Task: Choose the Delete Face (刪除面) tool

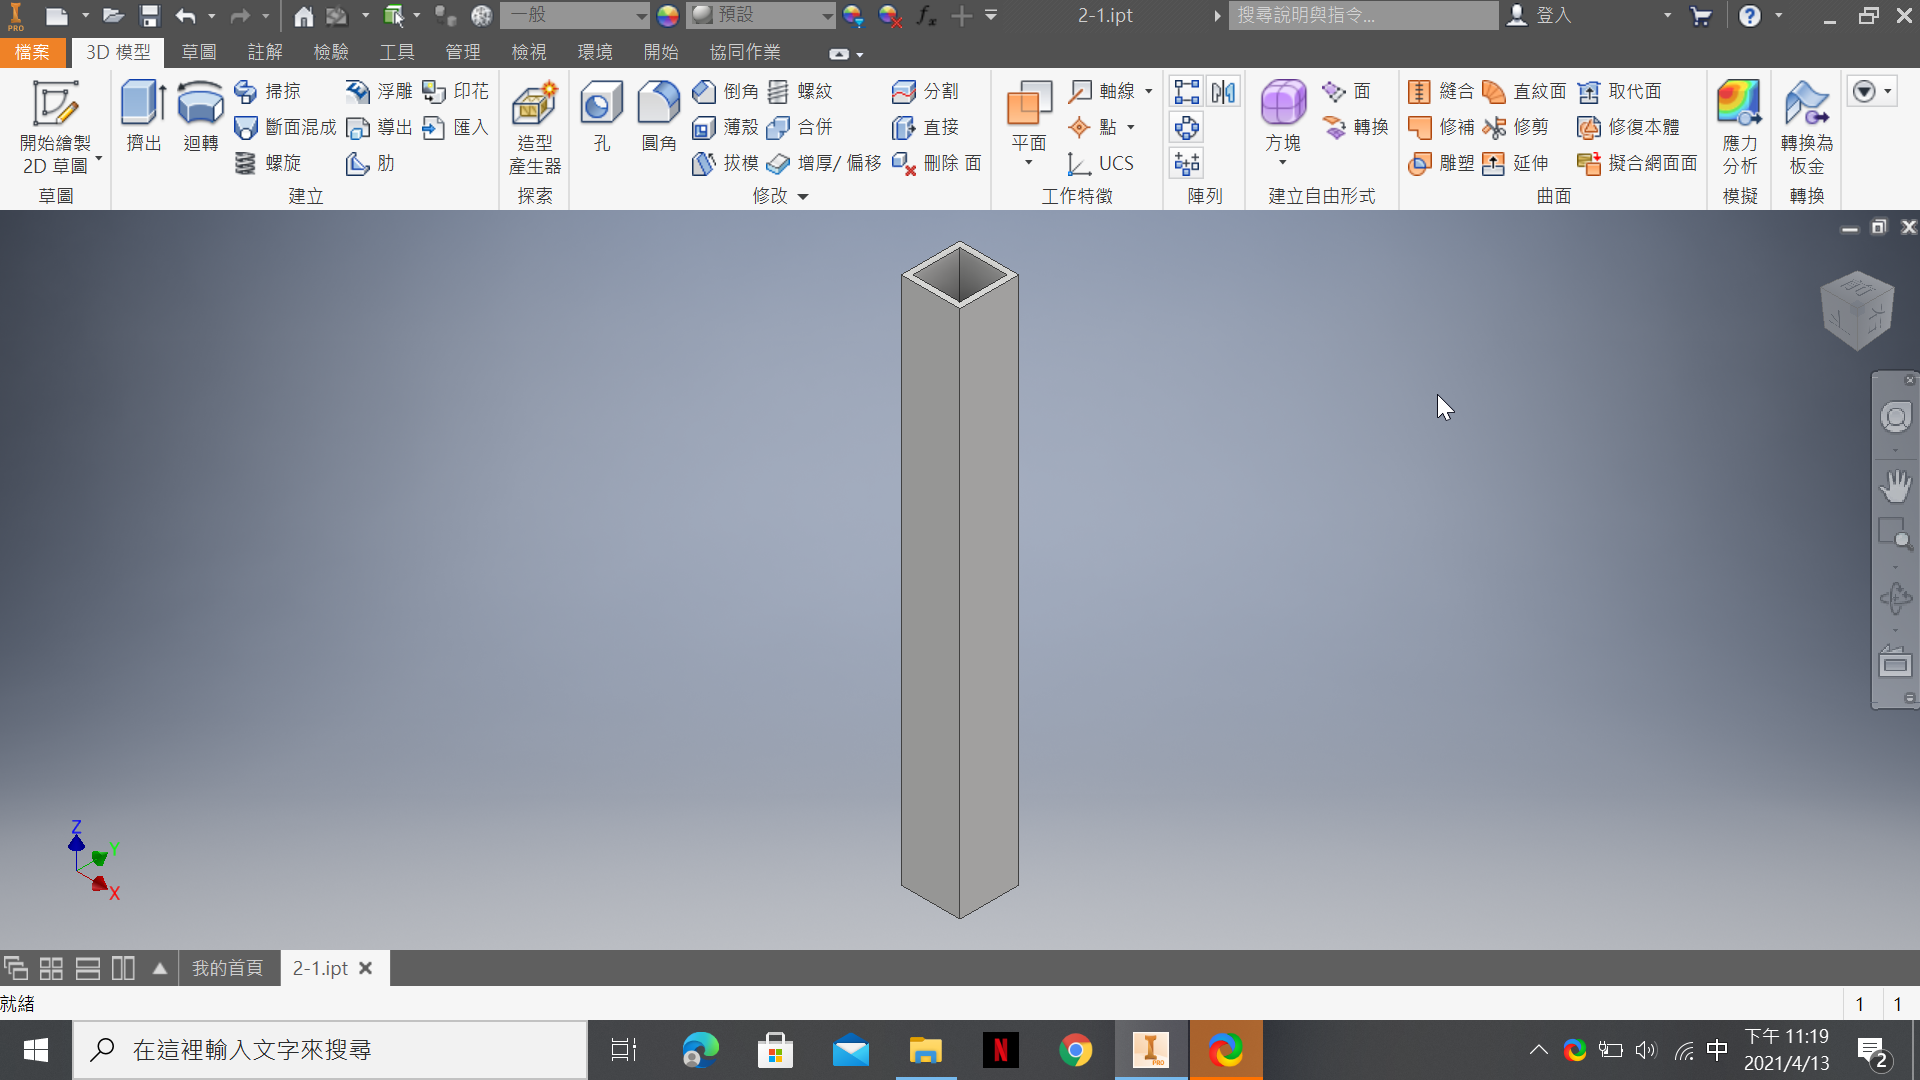Action: pyautogui.click(x=936, y=163)
